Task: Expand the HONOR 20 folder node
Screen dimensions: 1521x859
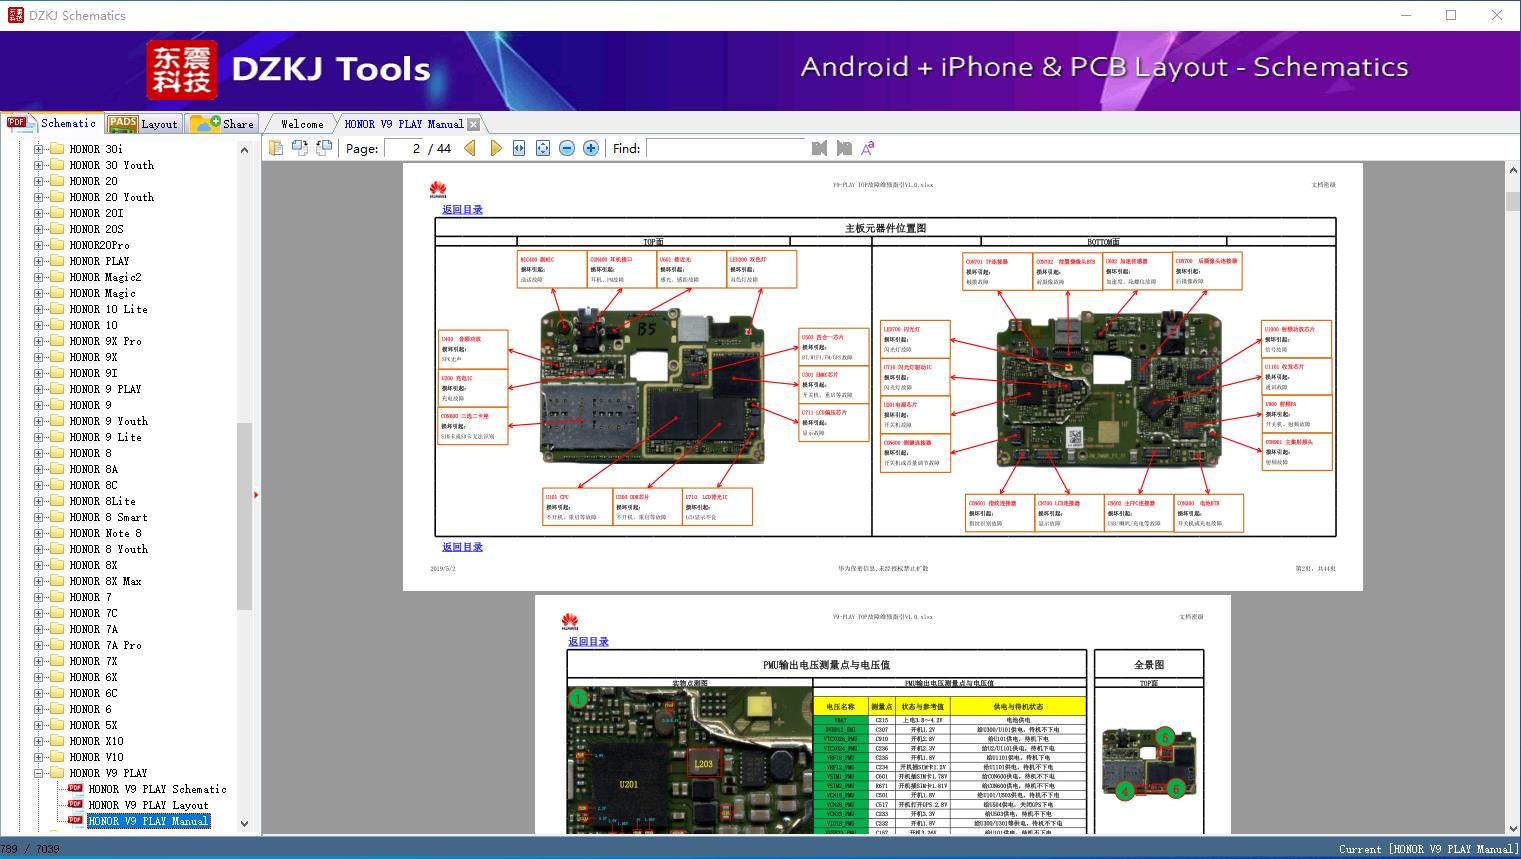Action: click(x=39, y=181)
